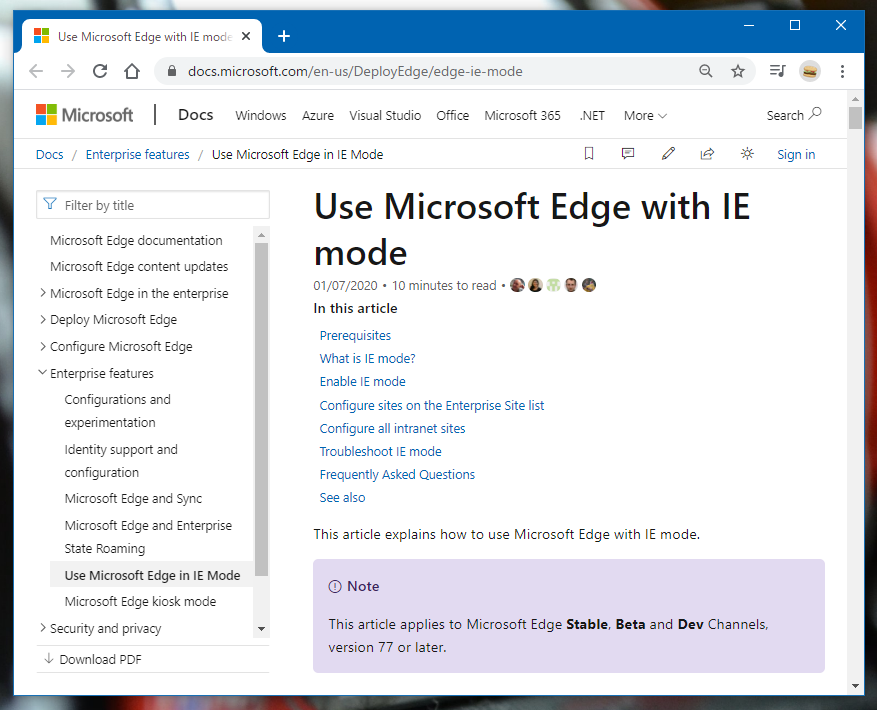Jump to Frequently Asked Questions

(x=397, y=474)
